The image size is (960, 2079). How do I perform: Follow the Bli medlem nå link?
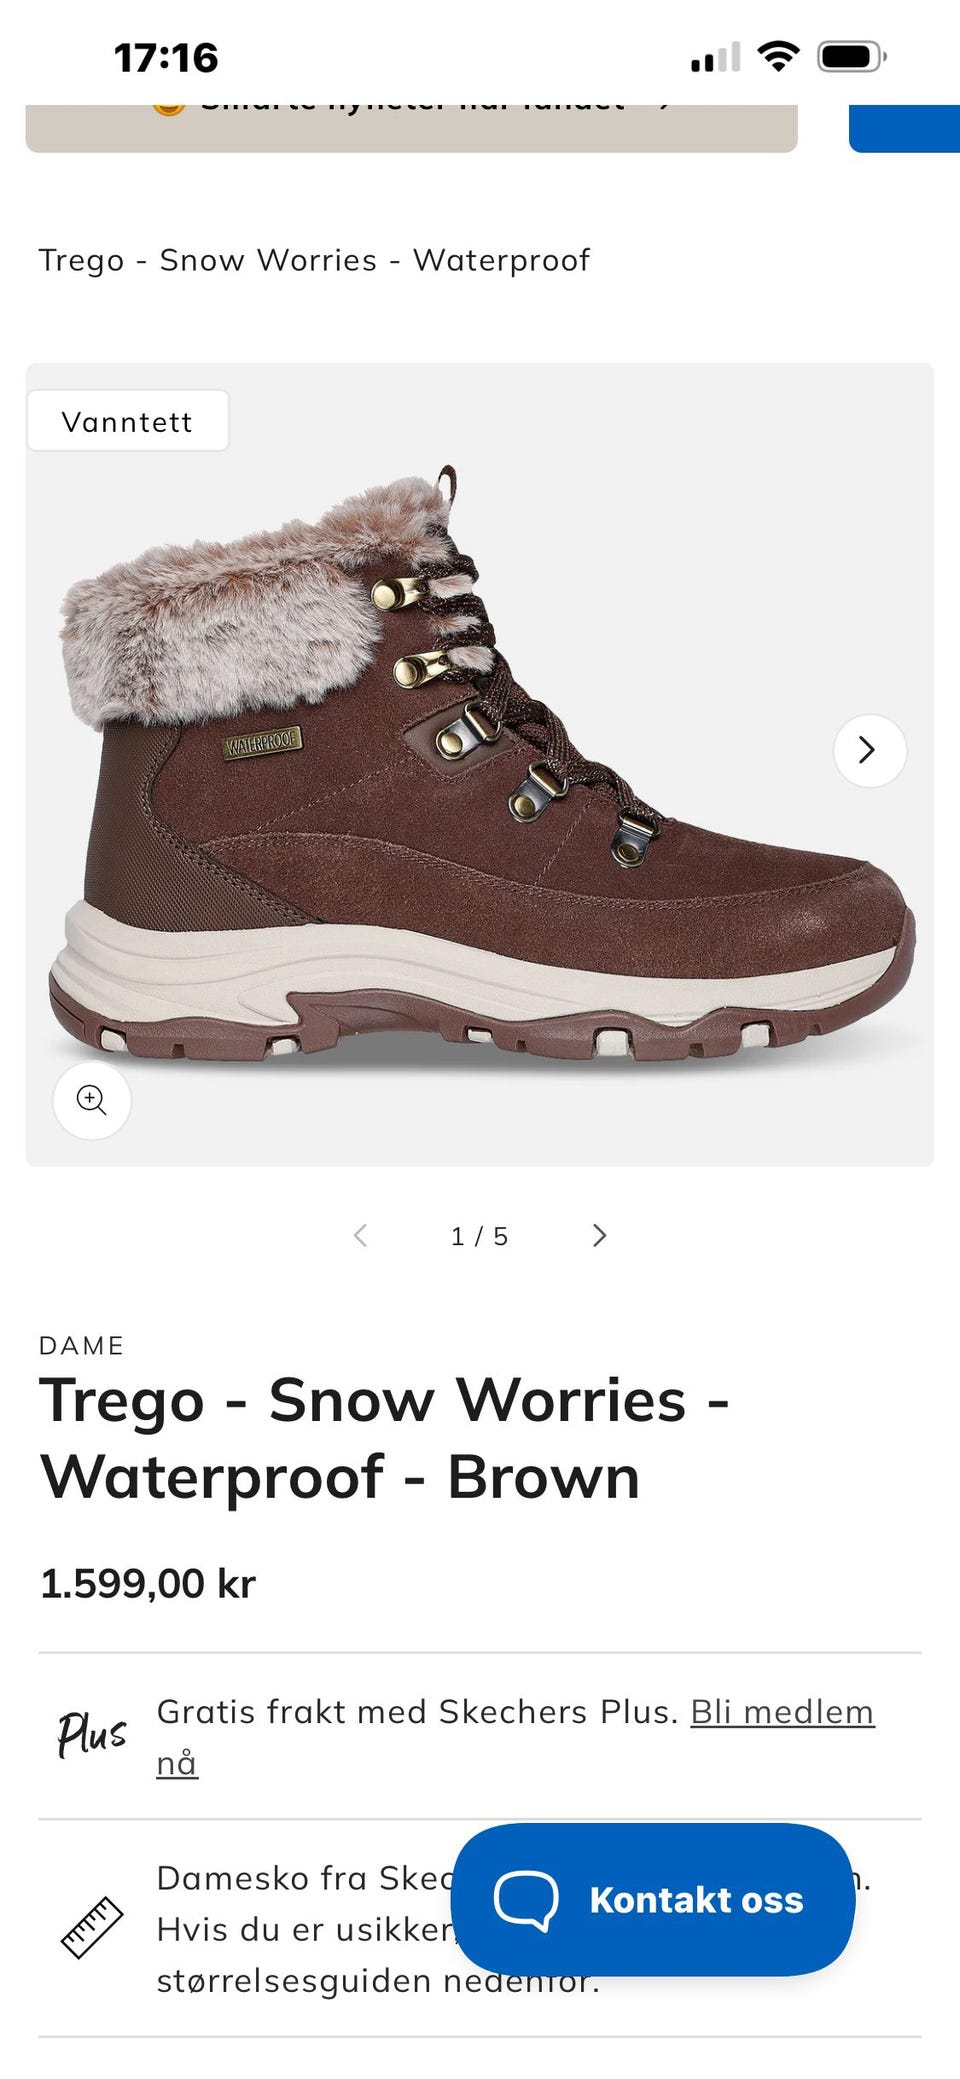[x=515, y=1737]
